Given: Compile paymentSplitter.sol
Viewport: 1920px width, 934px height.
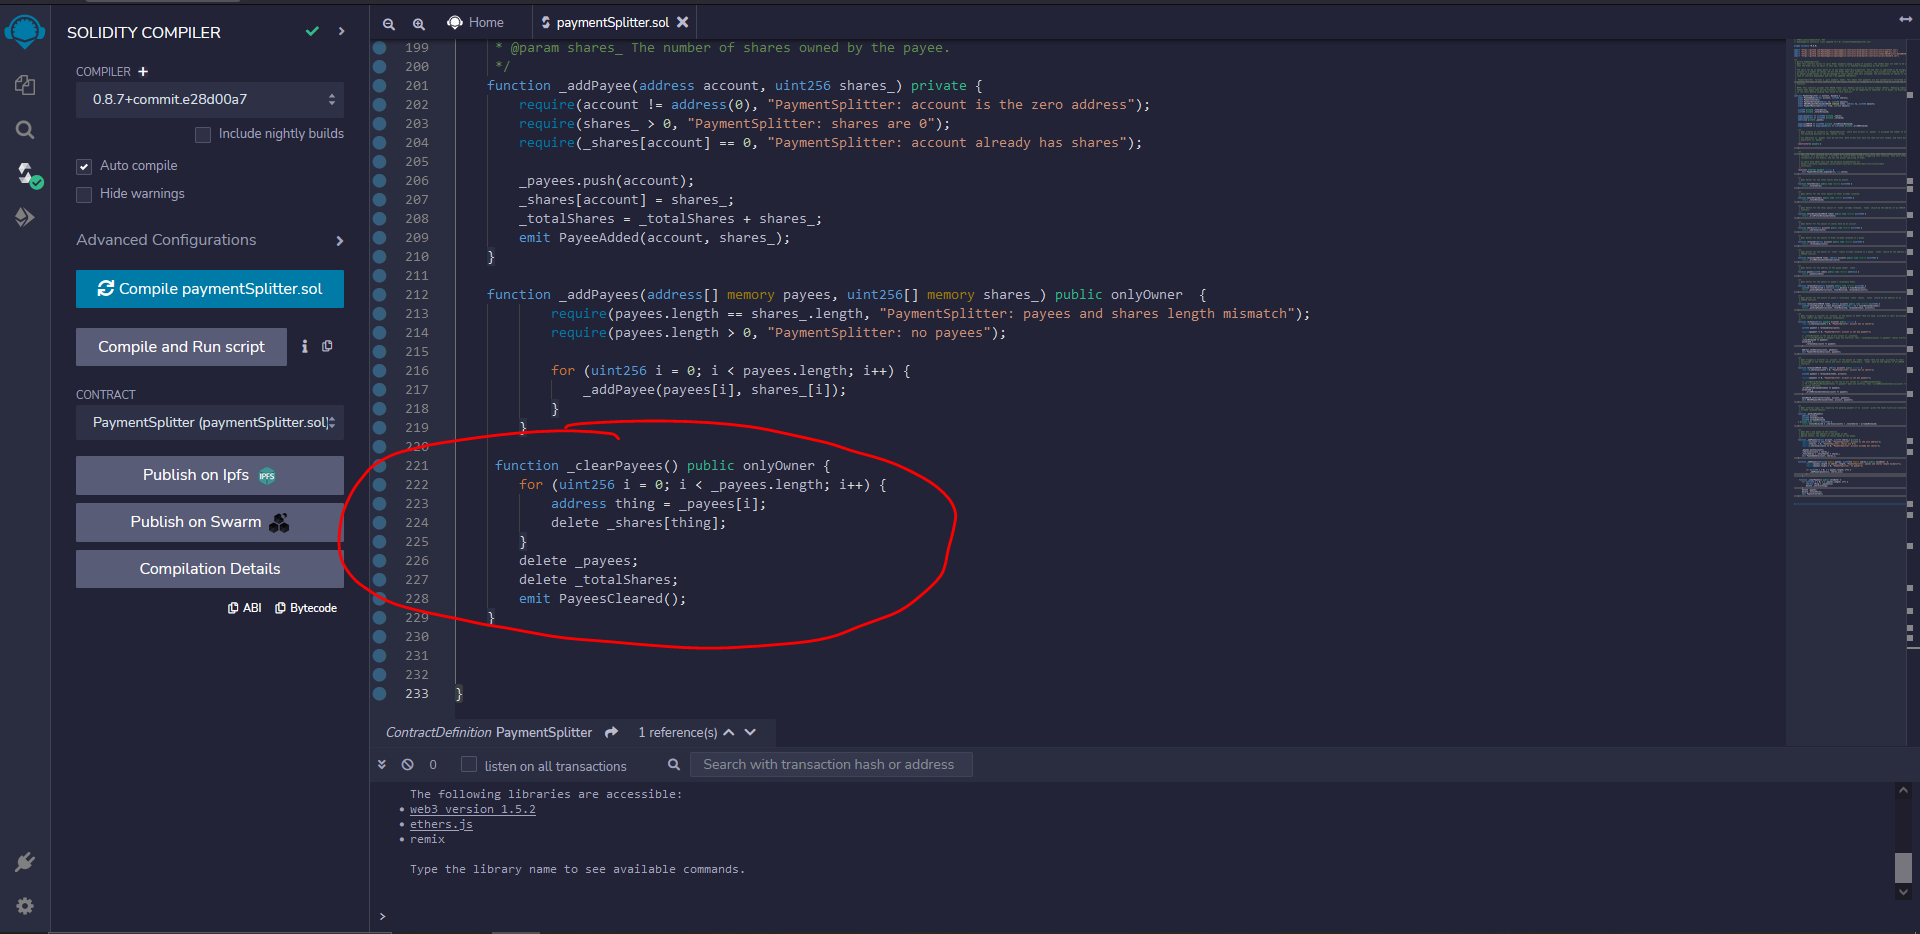Looking at the screenshot, I should click(x=210, y=289).
